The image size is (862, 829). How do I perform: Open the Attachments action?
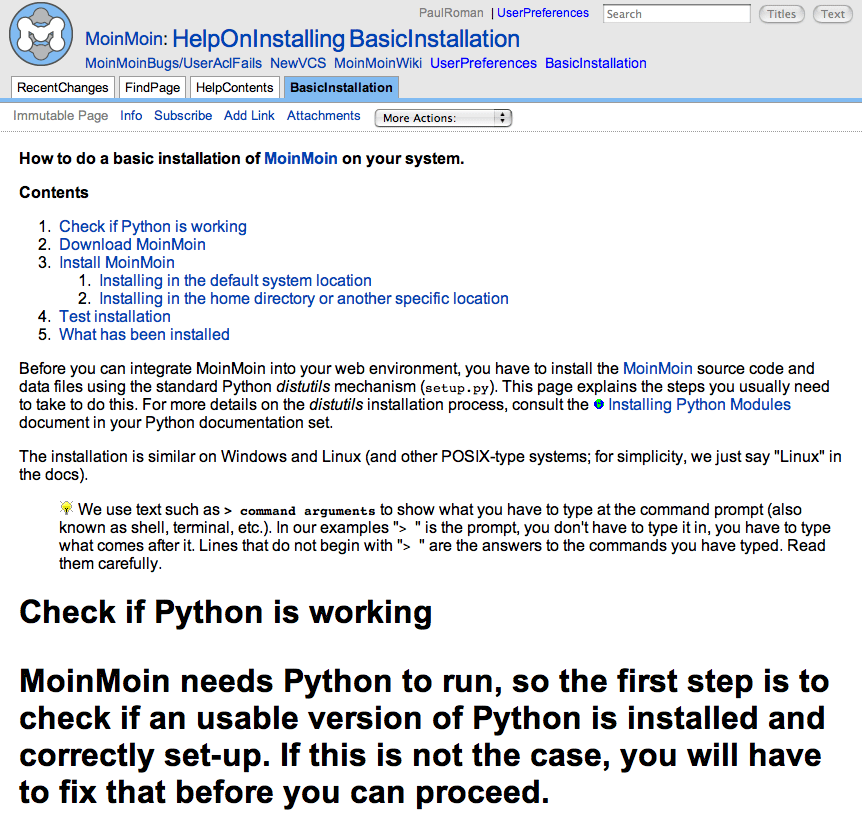pyautogui.click(x=323, y=115)
